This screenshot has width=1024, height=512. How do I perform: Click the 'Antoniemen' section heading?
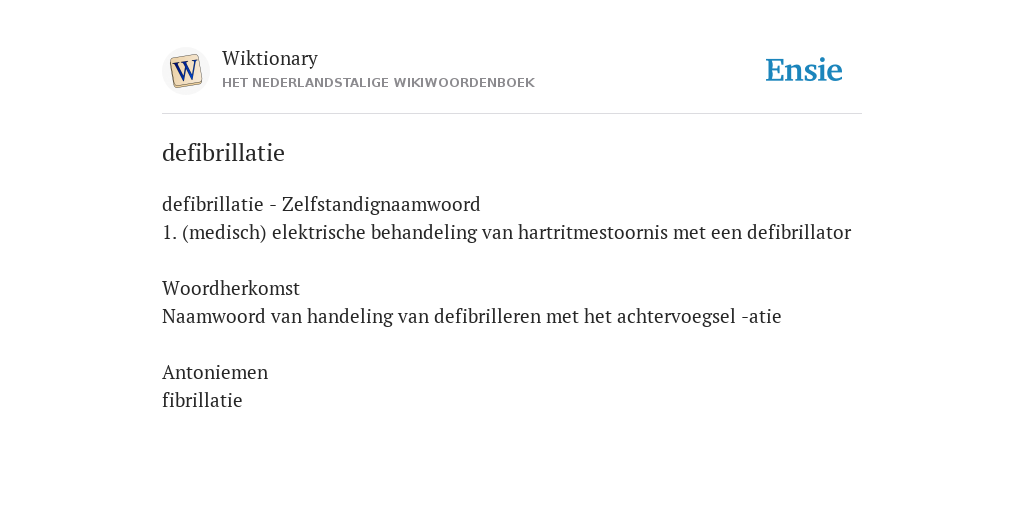215,372
